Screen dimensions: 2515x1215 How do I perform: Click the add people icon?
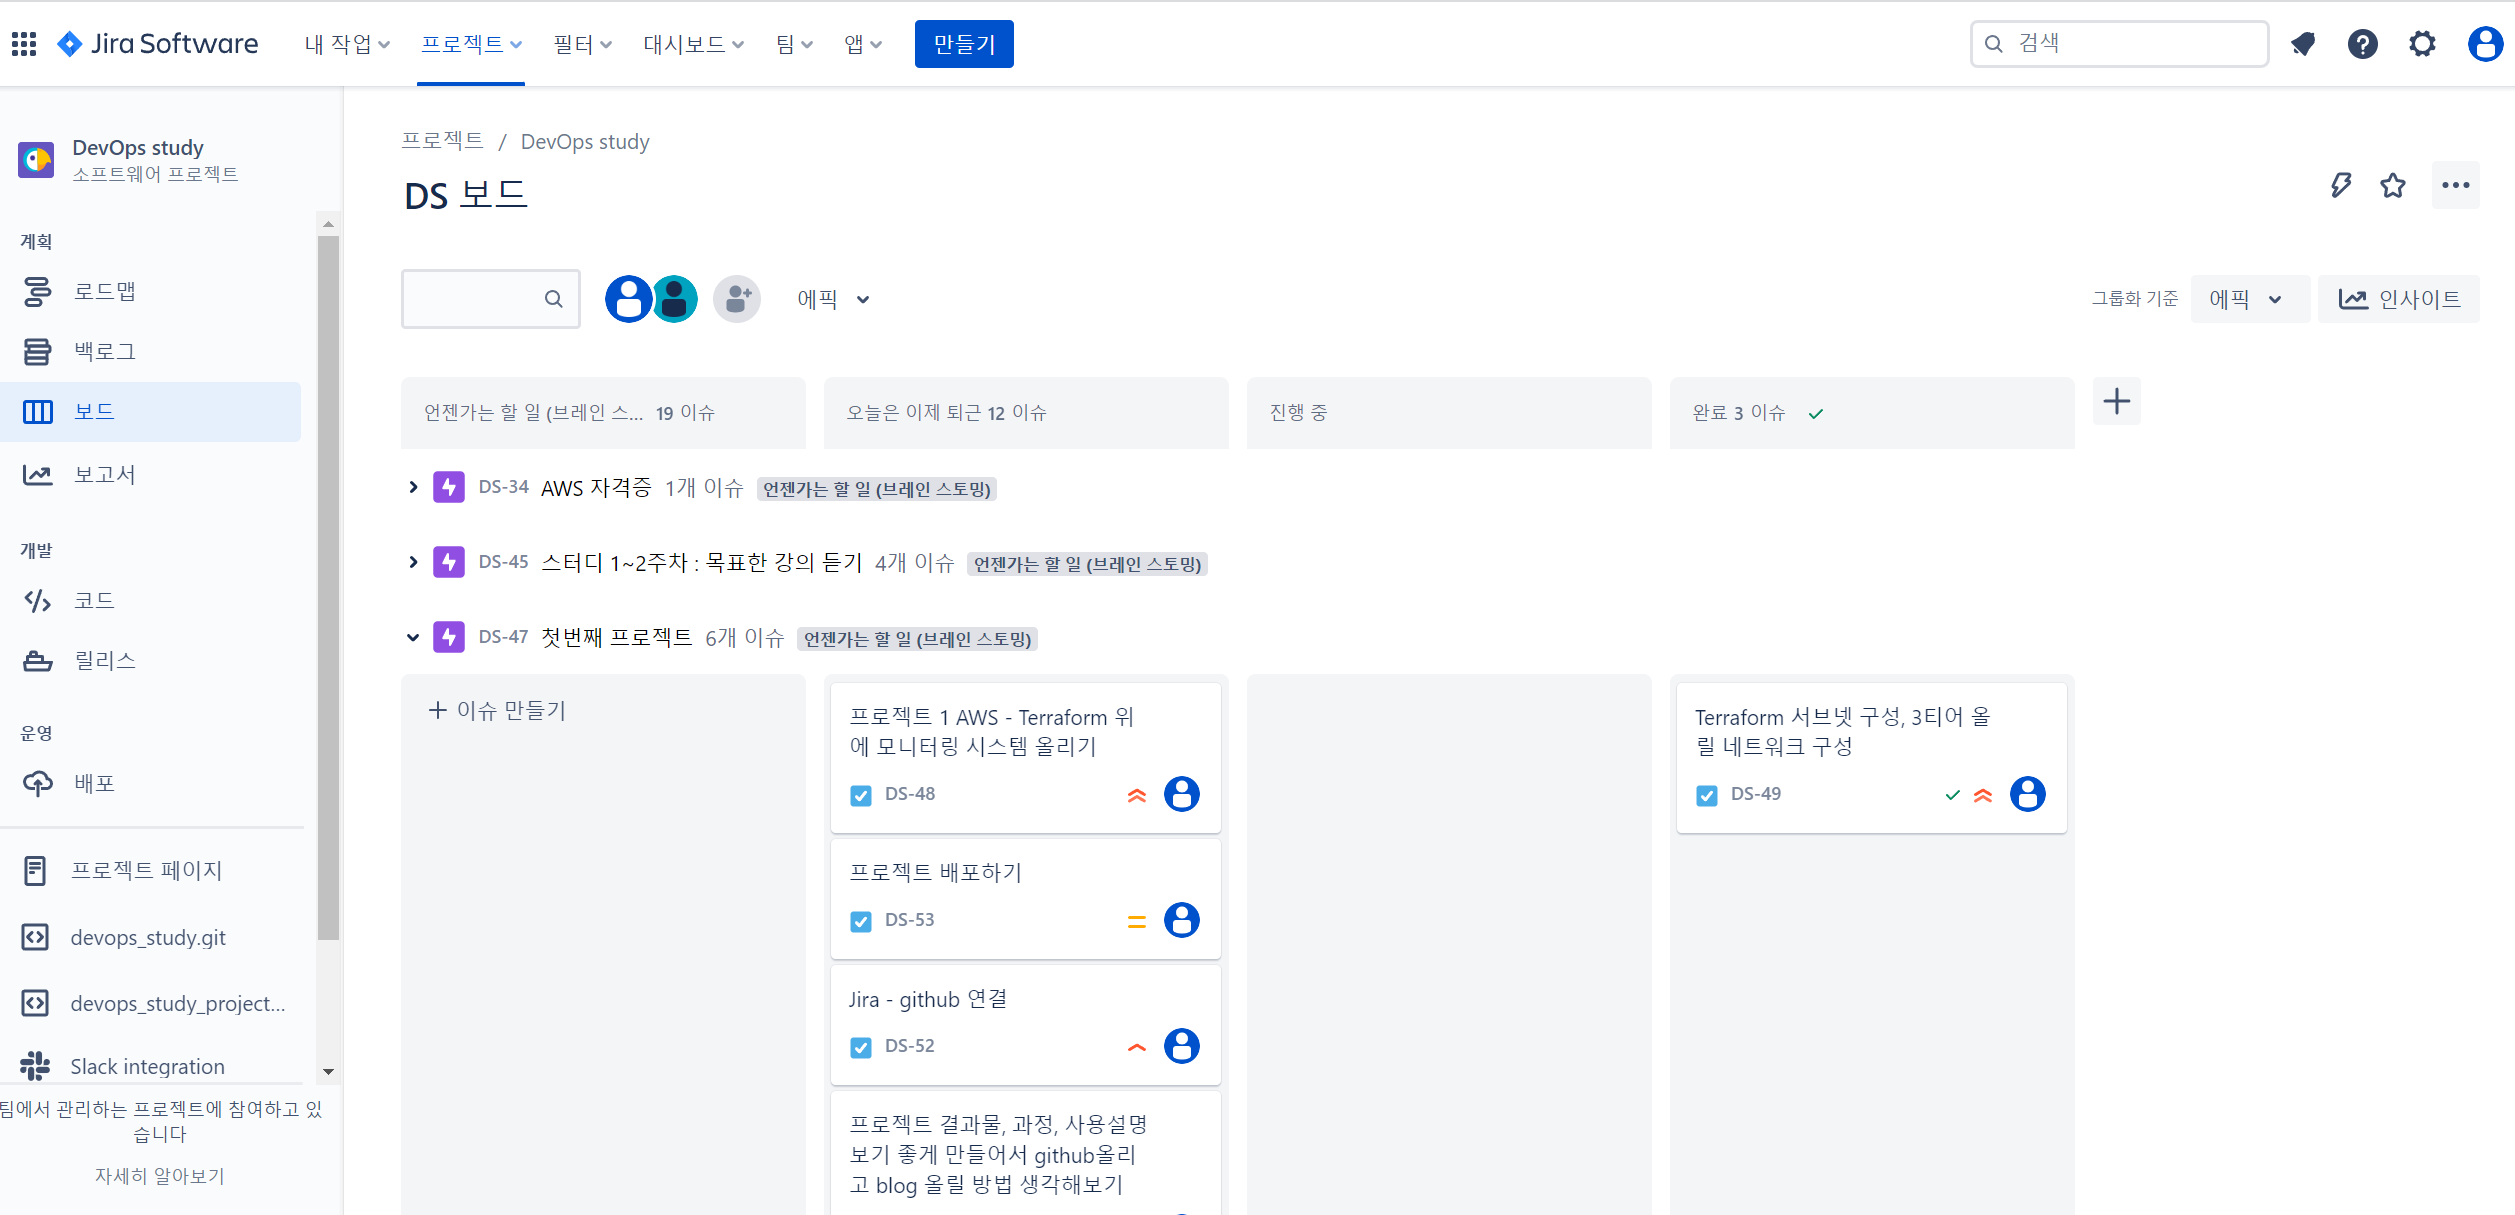(737, 299)
